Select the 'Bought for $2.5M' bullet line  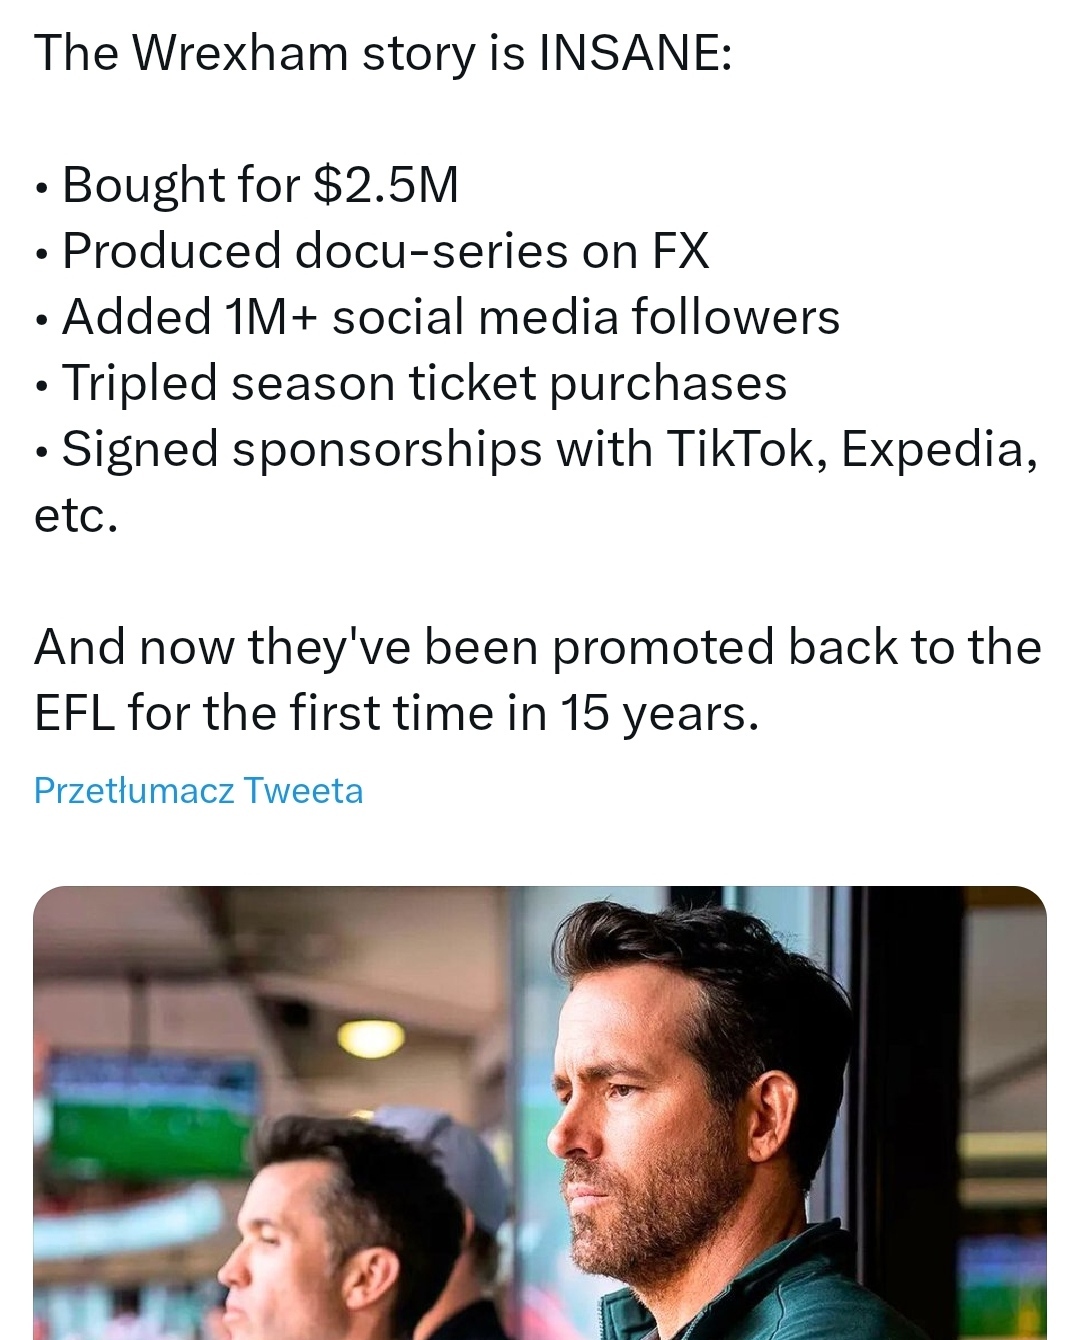coord(260,185)
